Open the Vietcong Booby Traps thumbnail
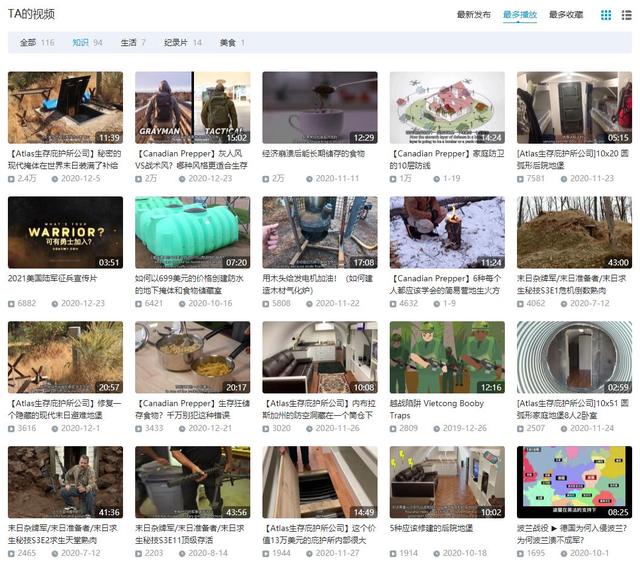 pos(447,357)
